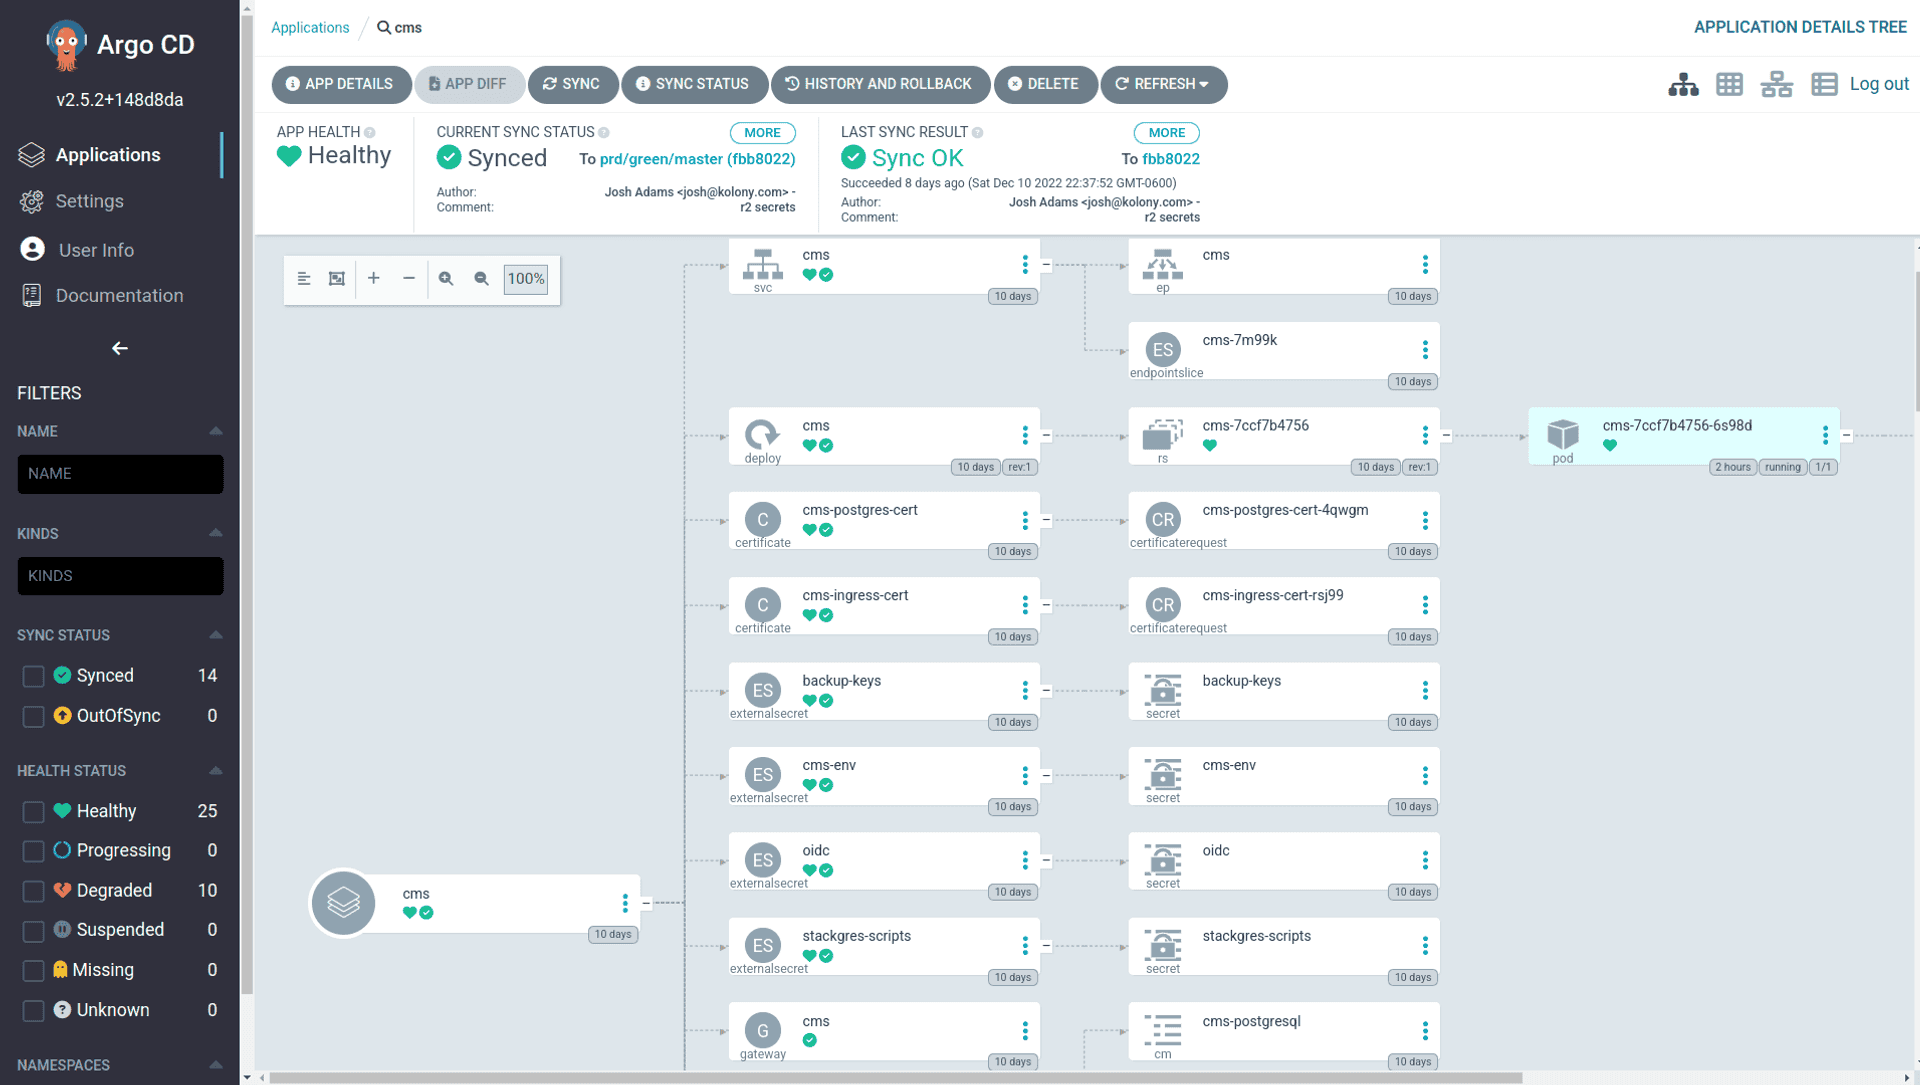Open User Info page
This screenshot has width=1920, height=1085.
point(96,250)
